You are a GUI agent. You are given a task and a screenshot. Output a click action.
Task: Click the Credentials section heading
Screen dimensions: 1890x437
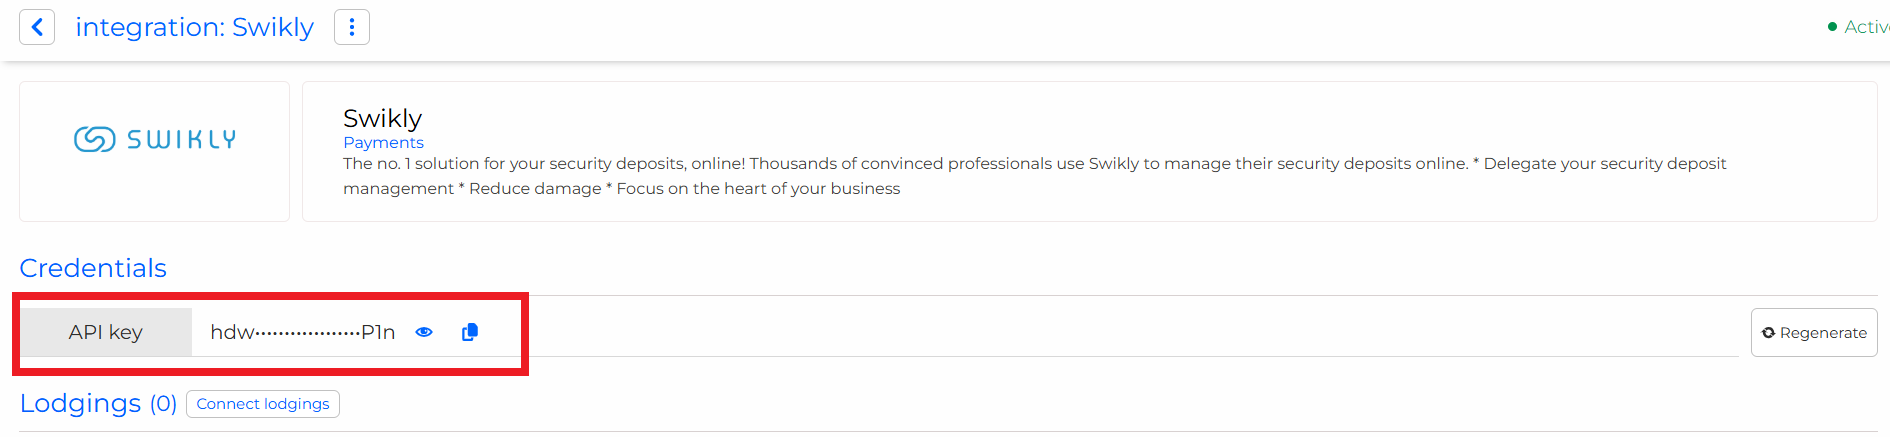[x=93, y=268]
